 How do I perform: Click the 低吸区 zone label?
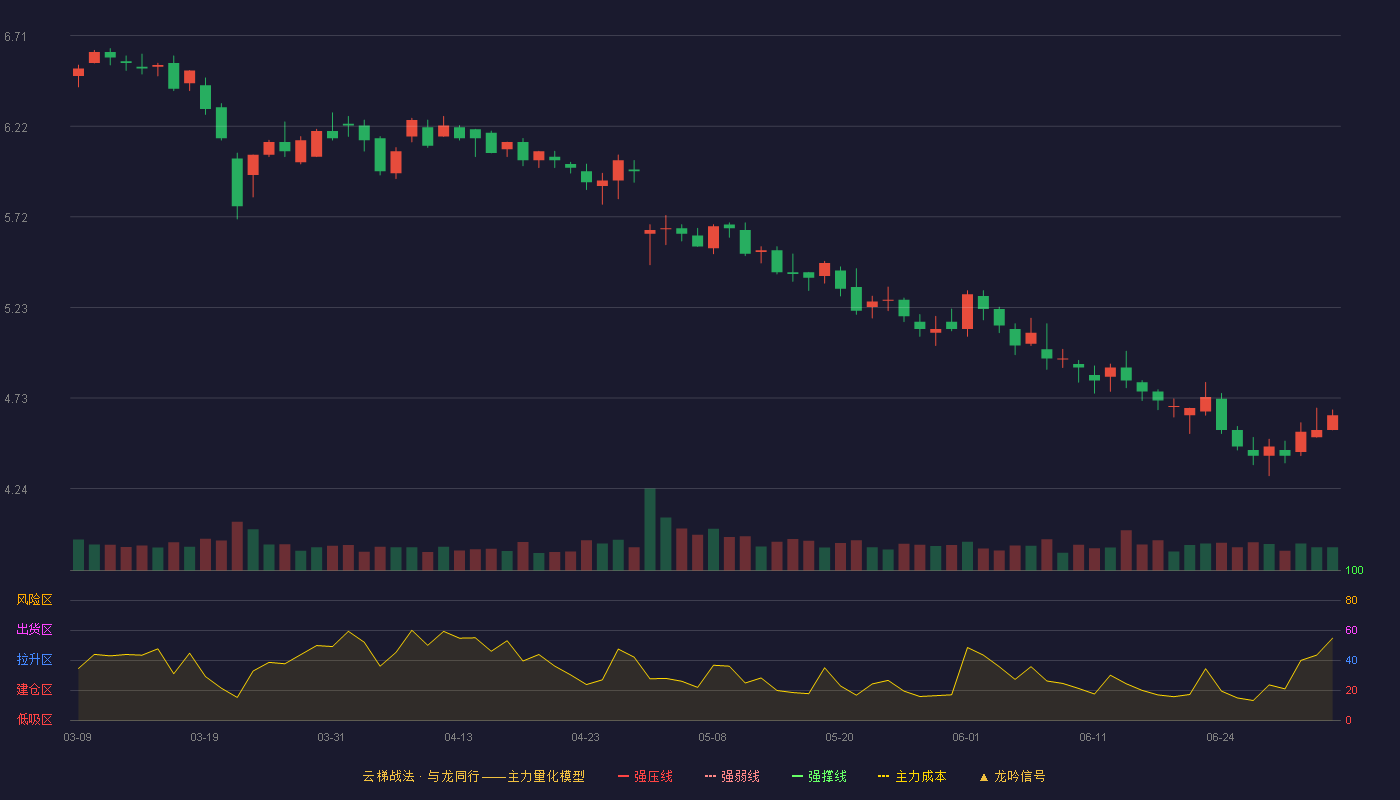[x=34, y=720]
